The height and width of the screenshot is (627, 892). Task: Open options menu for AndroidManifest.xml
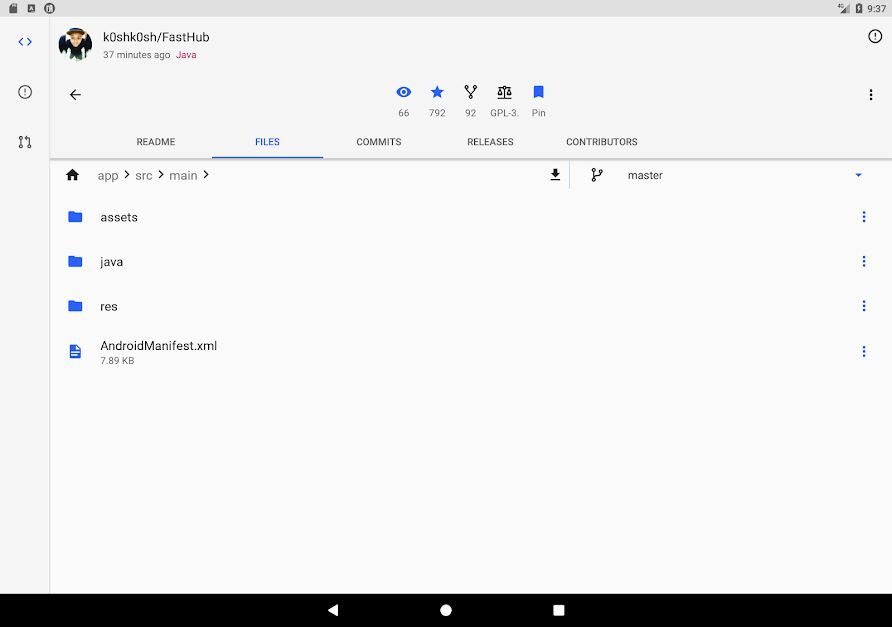864,352
